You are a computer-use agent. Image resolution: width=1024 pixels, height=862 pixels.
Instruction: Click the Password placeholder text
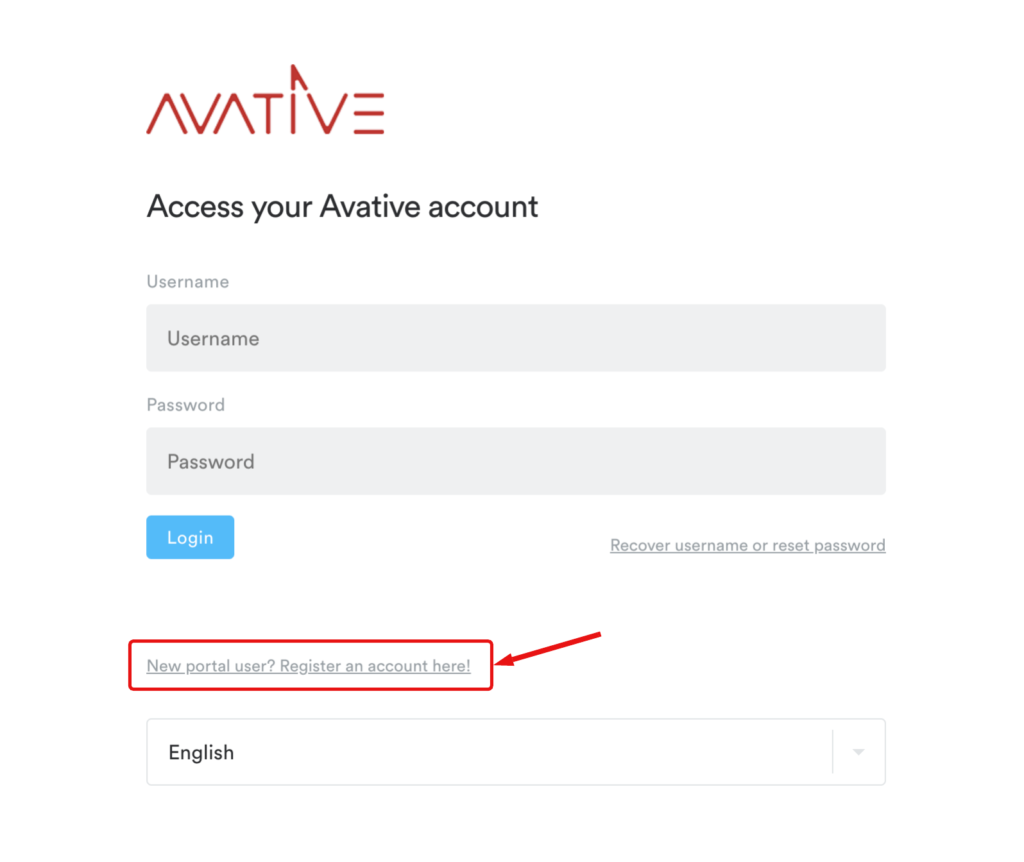pyautogui.click(x=210, y=462)
